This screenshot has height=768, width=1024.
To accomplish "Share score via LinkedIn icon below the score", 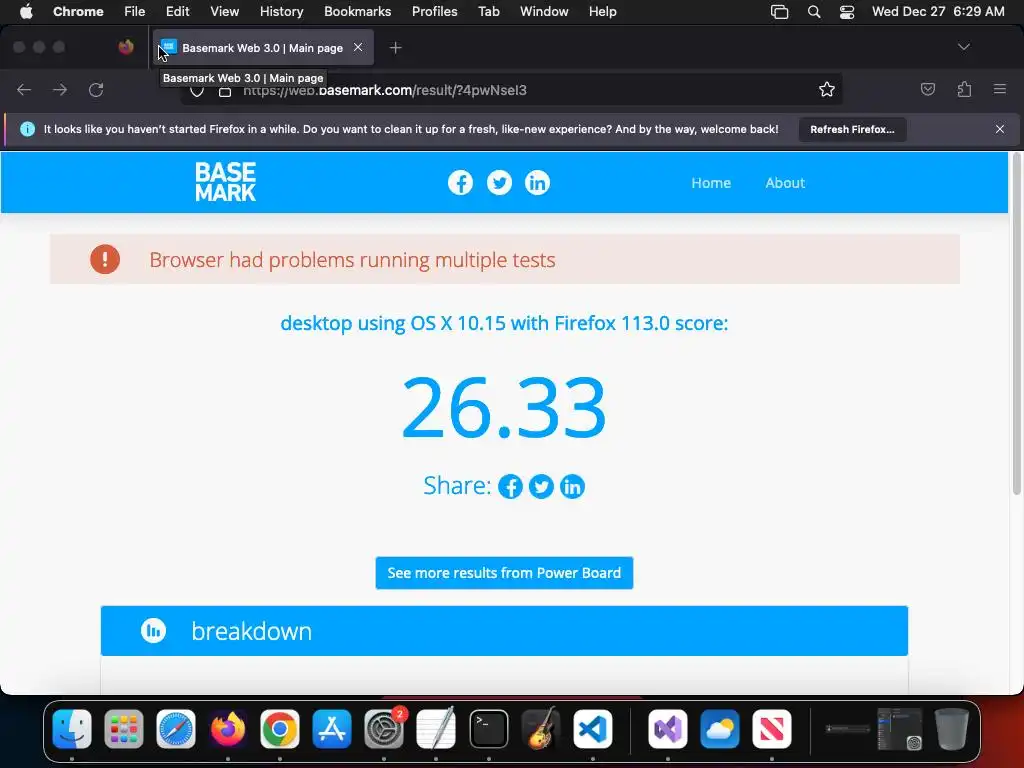I will (572, 487).
